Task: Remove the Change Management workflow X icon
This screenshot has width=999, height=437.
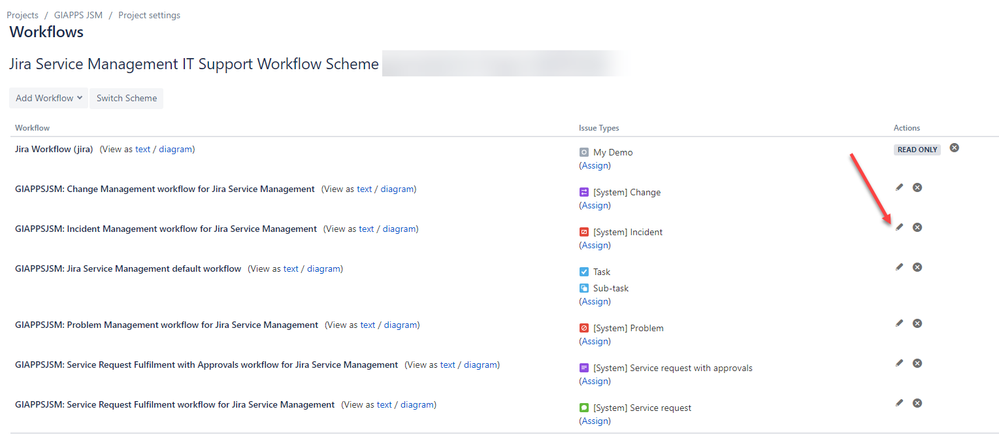Action: (x=917, y=187)
